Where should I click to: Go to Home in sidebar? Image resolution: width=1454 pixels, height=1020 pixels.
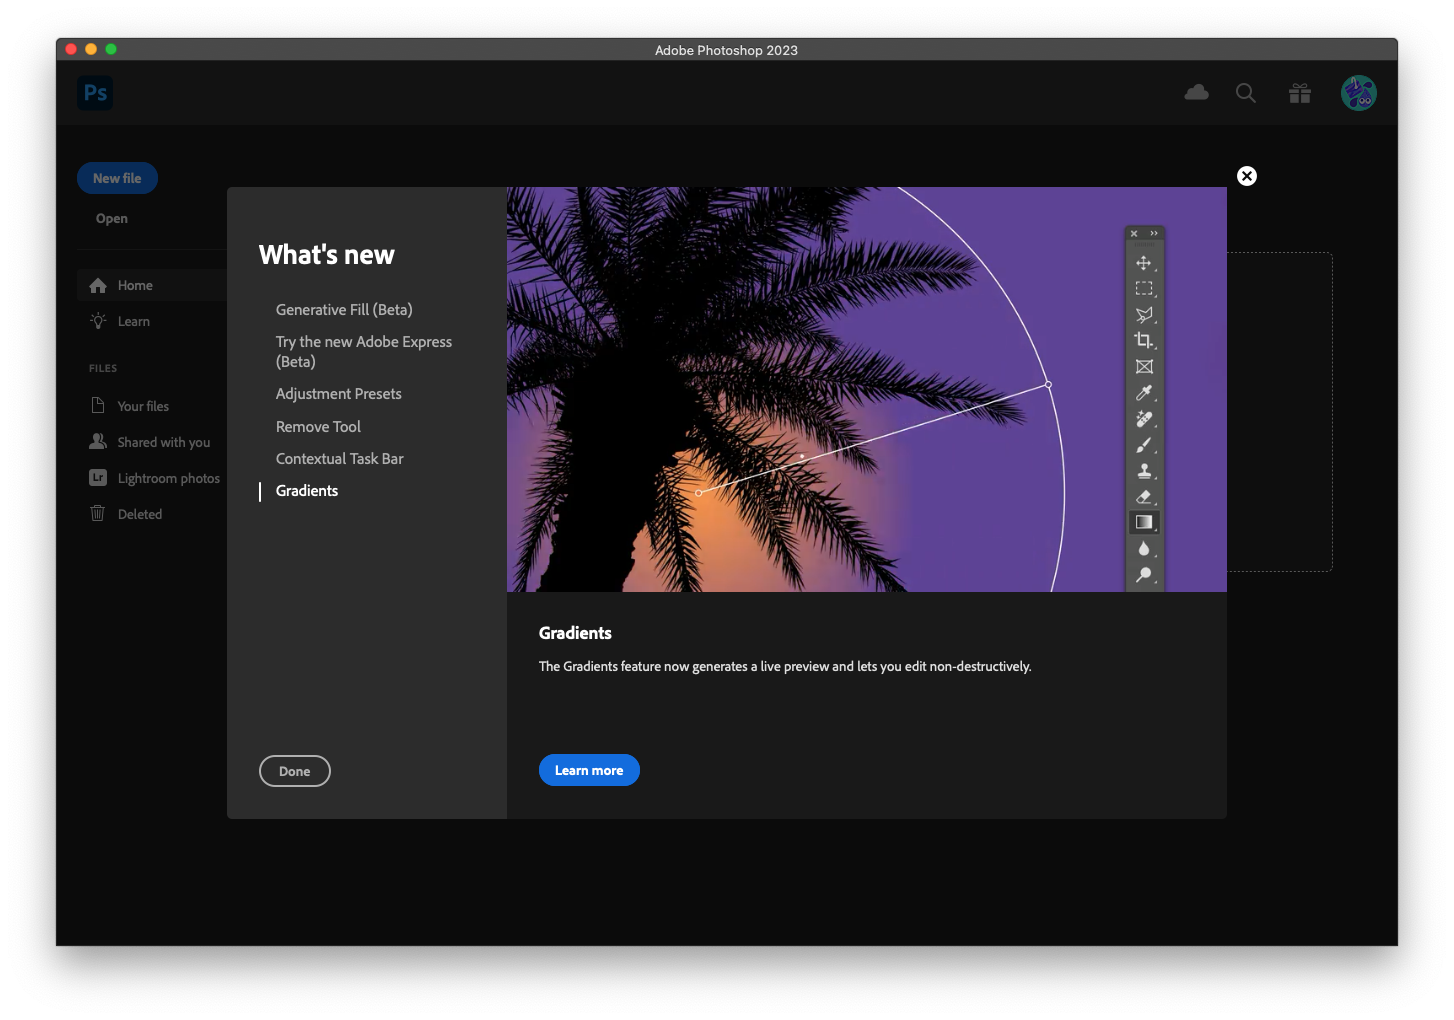[152, 285]
